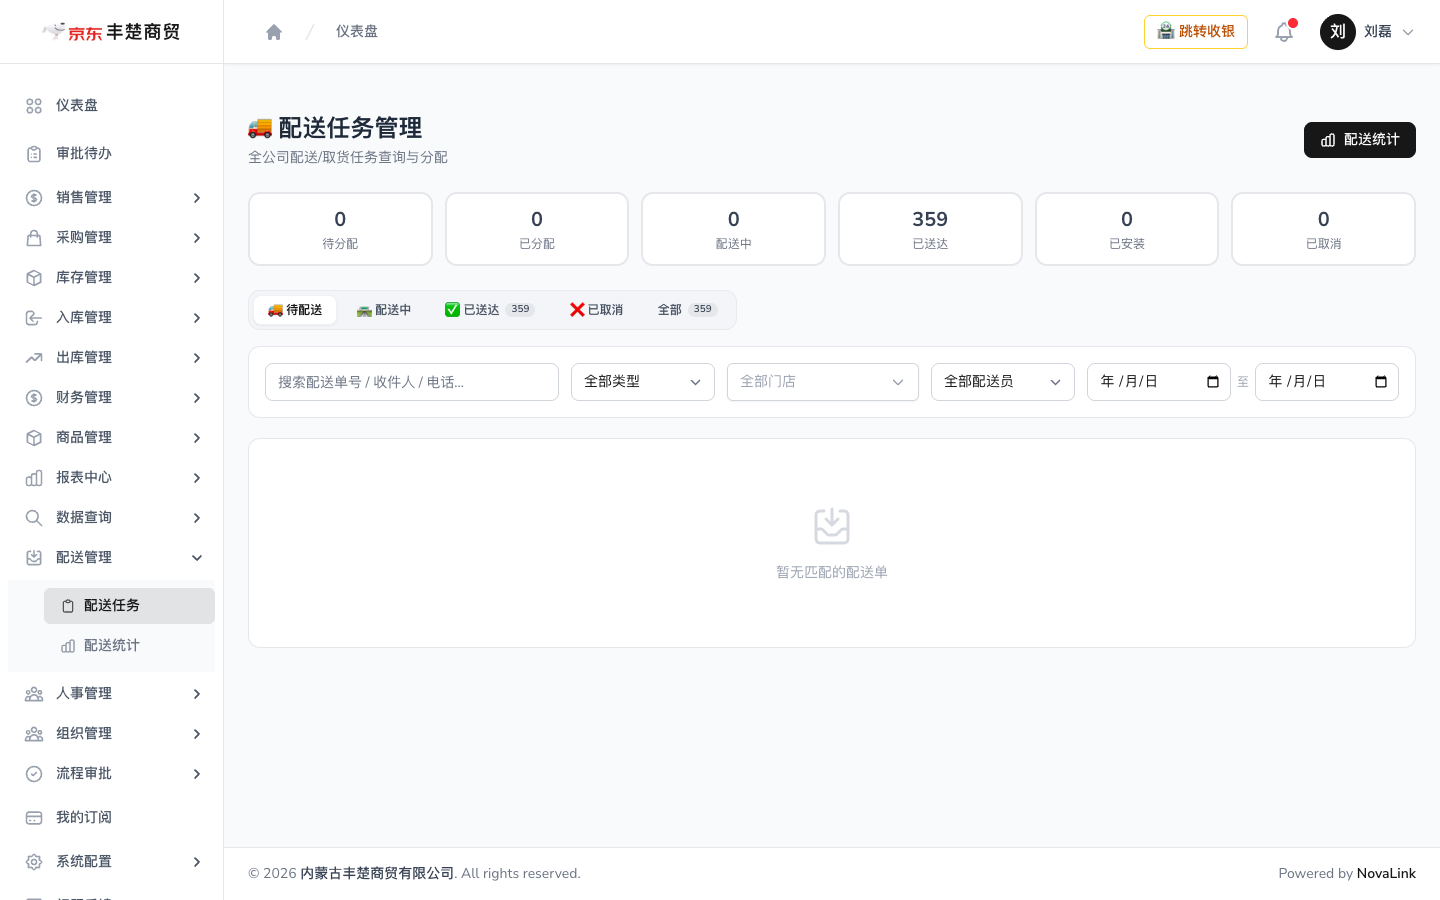Click the end date calendar icon
Image resolution: width=1440 pixels, height=900 pixels.
click(1381, 382)
